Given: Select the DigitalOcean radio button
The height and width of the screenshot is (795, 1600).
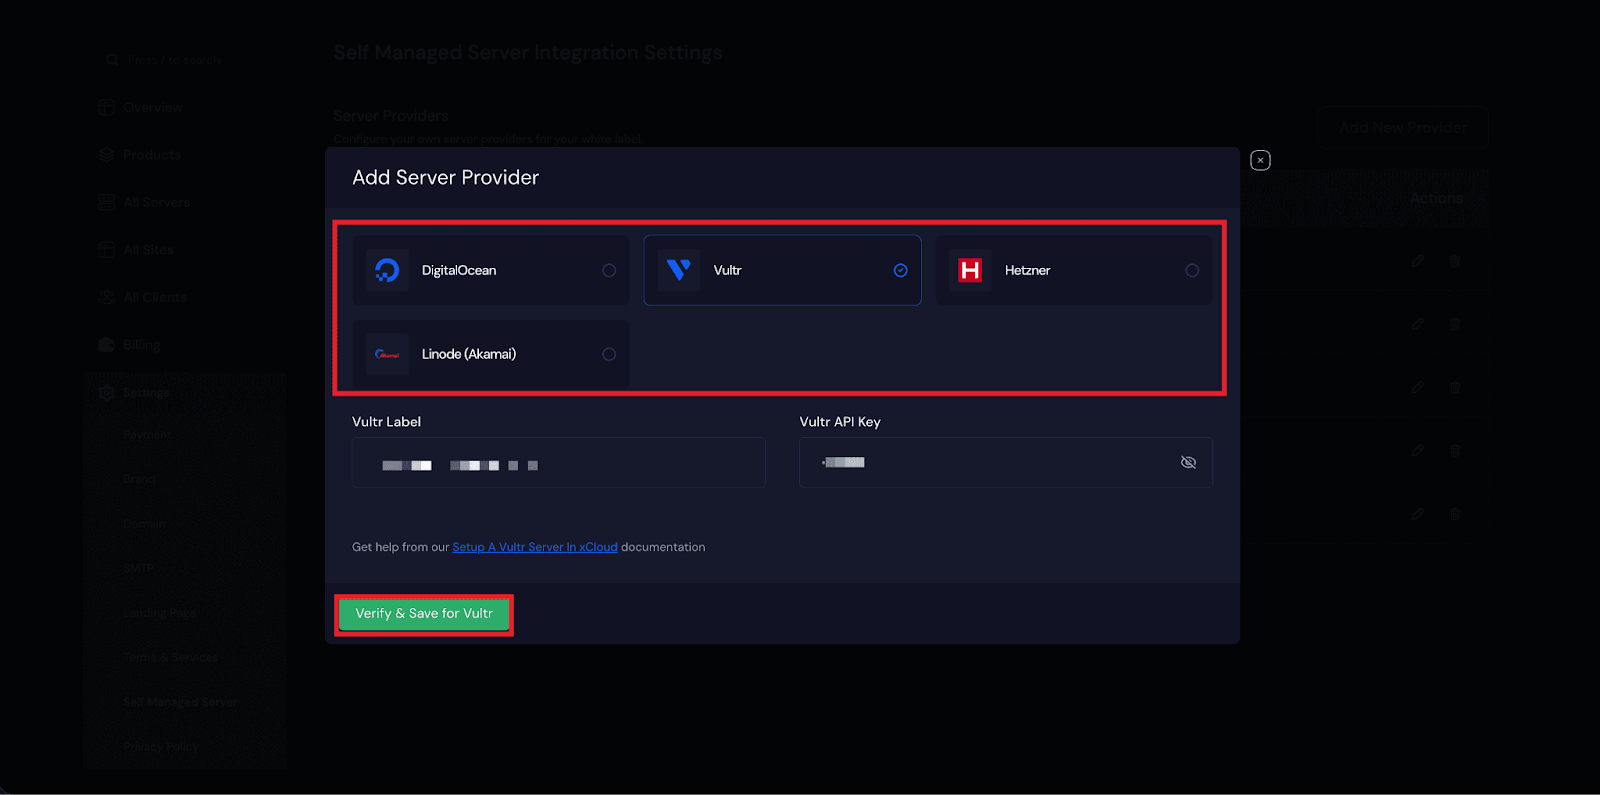Looking at the screenshot, I should point(609,271).
